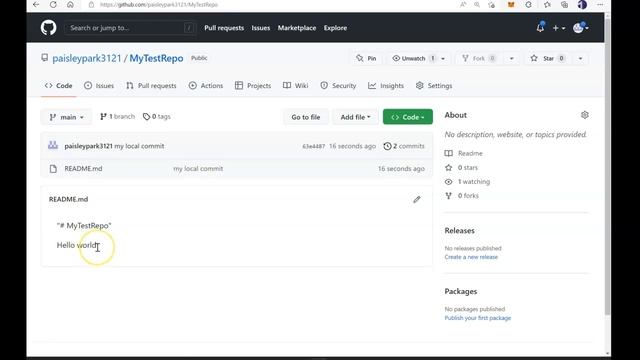Click the Go to file button
640x360 pixels.
point(306,117)
